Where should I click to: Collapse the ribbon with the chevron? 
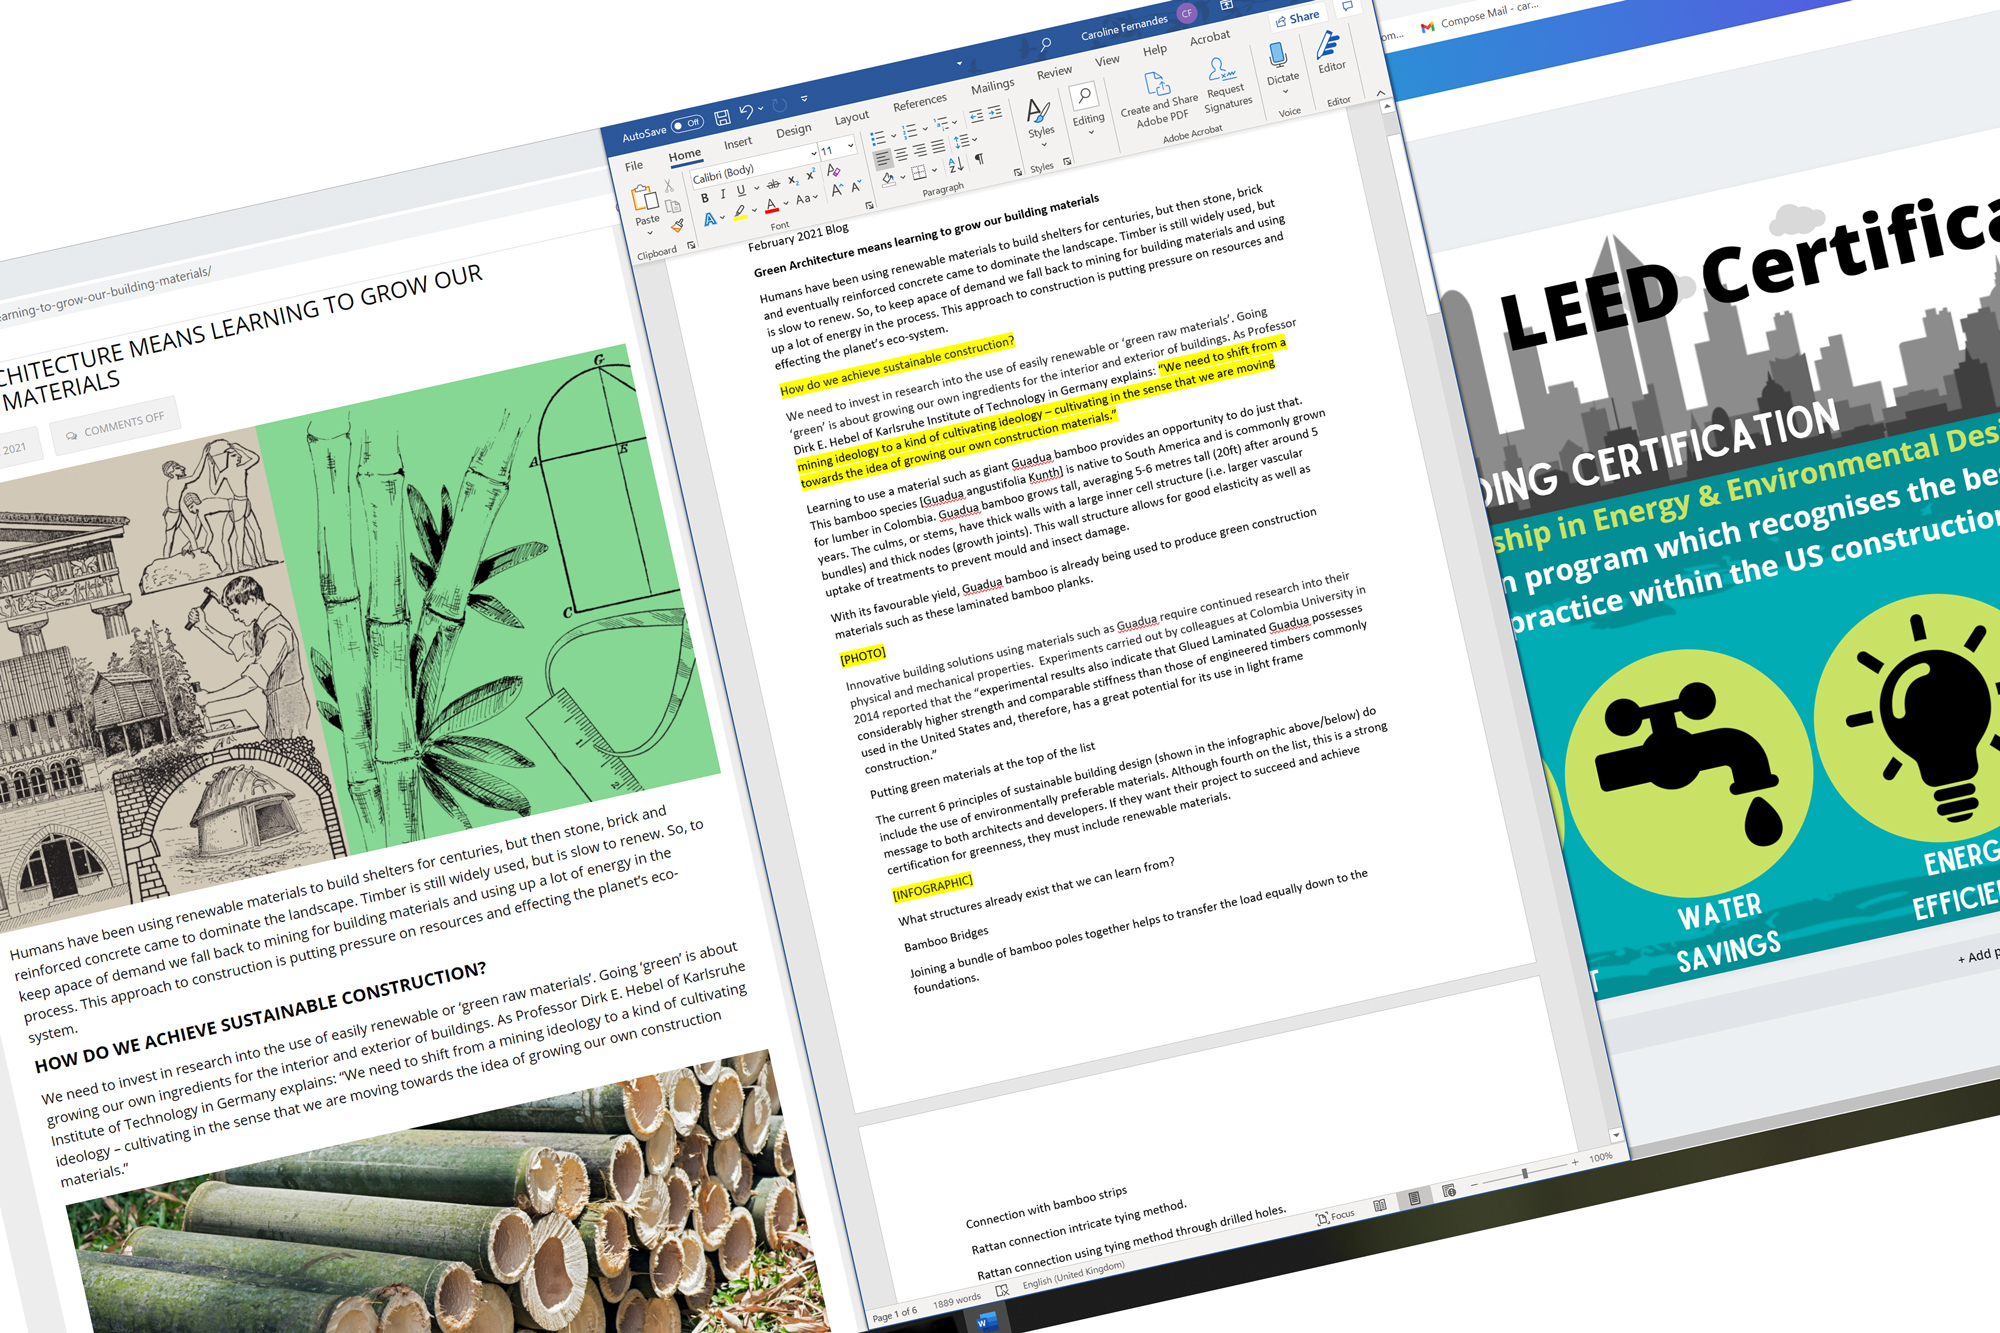[1380, 93]
